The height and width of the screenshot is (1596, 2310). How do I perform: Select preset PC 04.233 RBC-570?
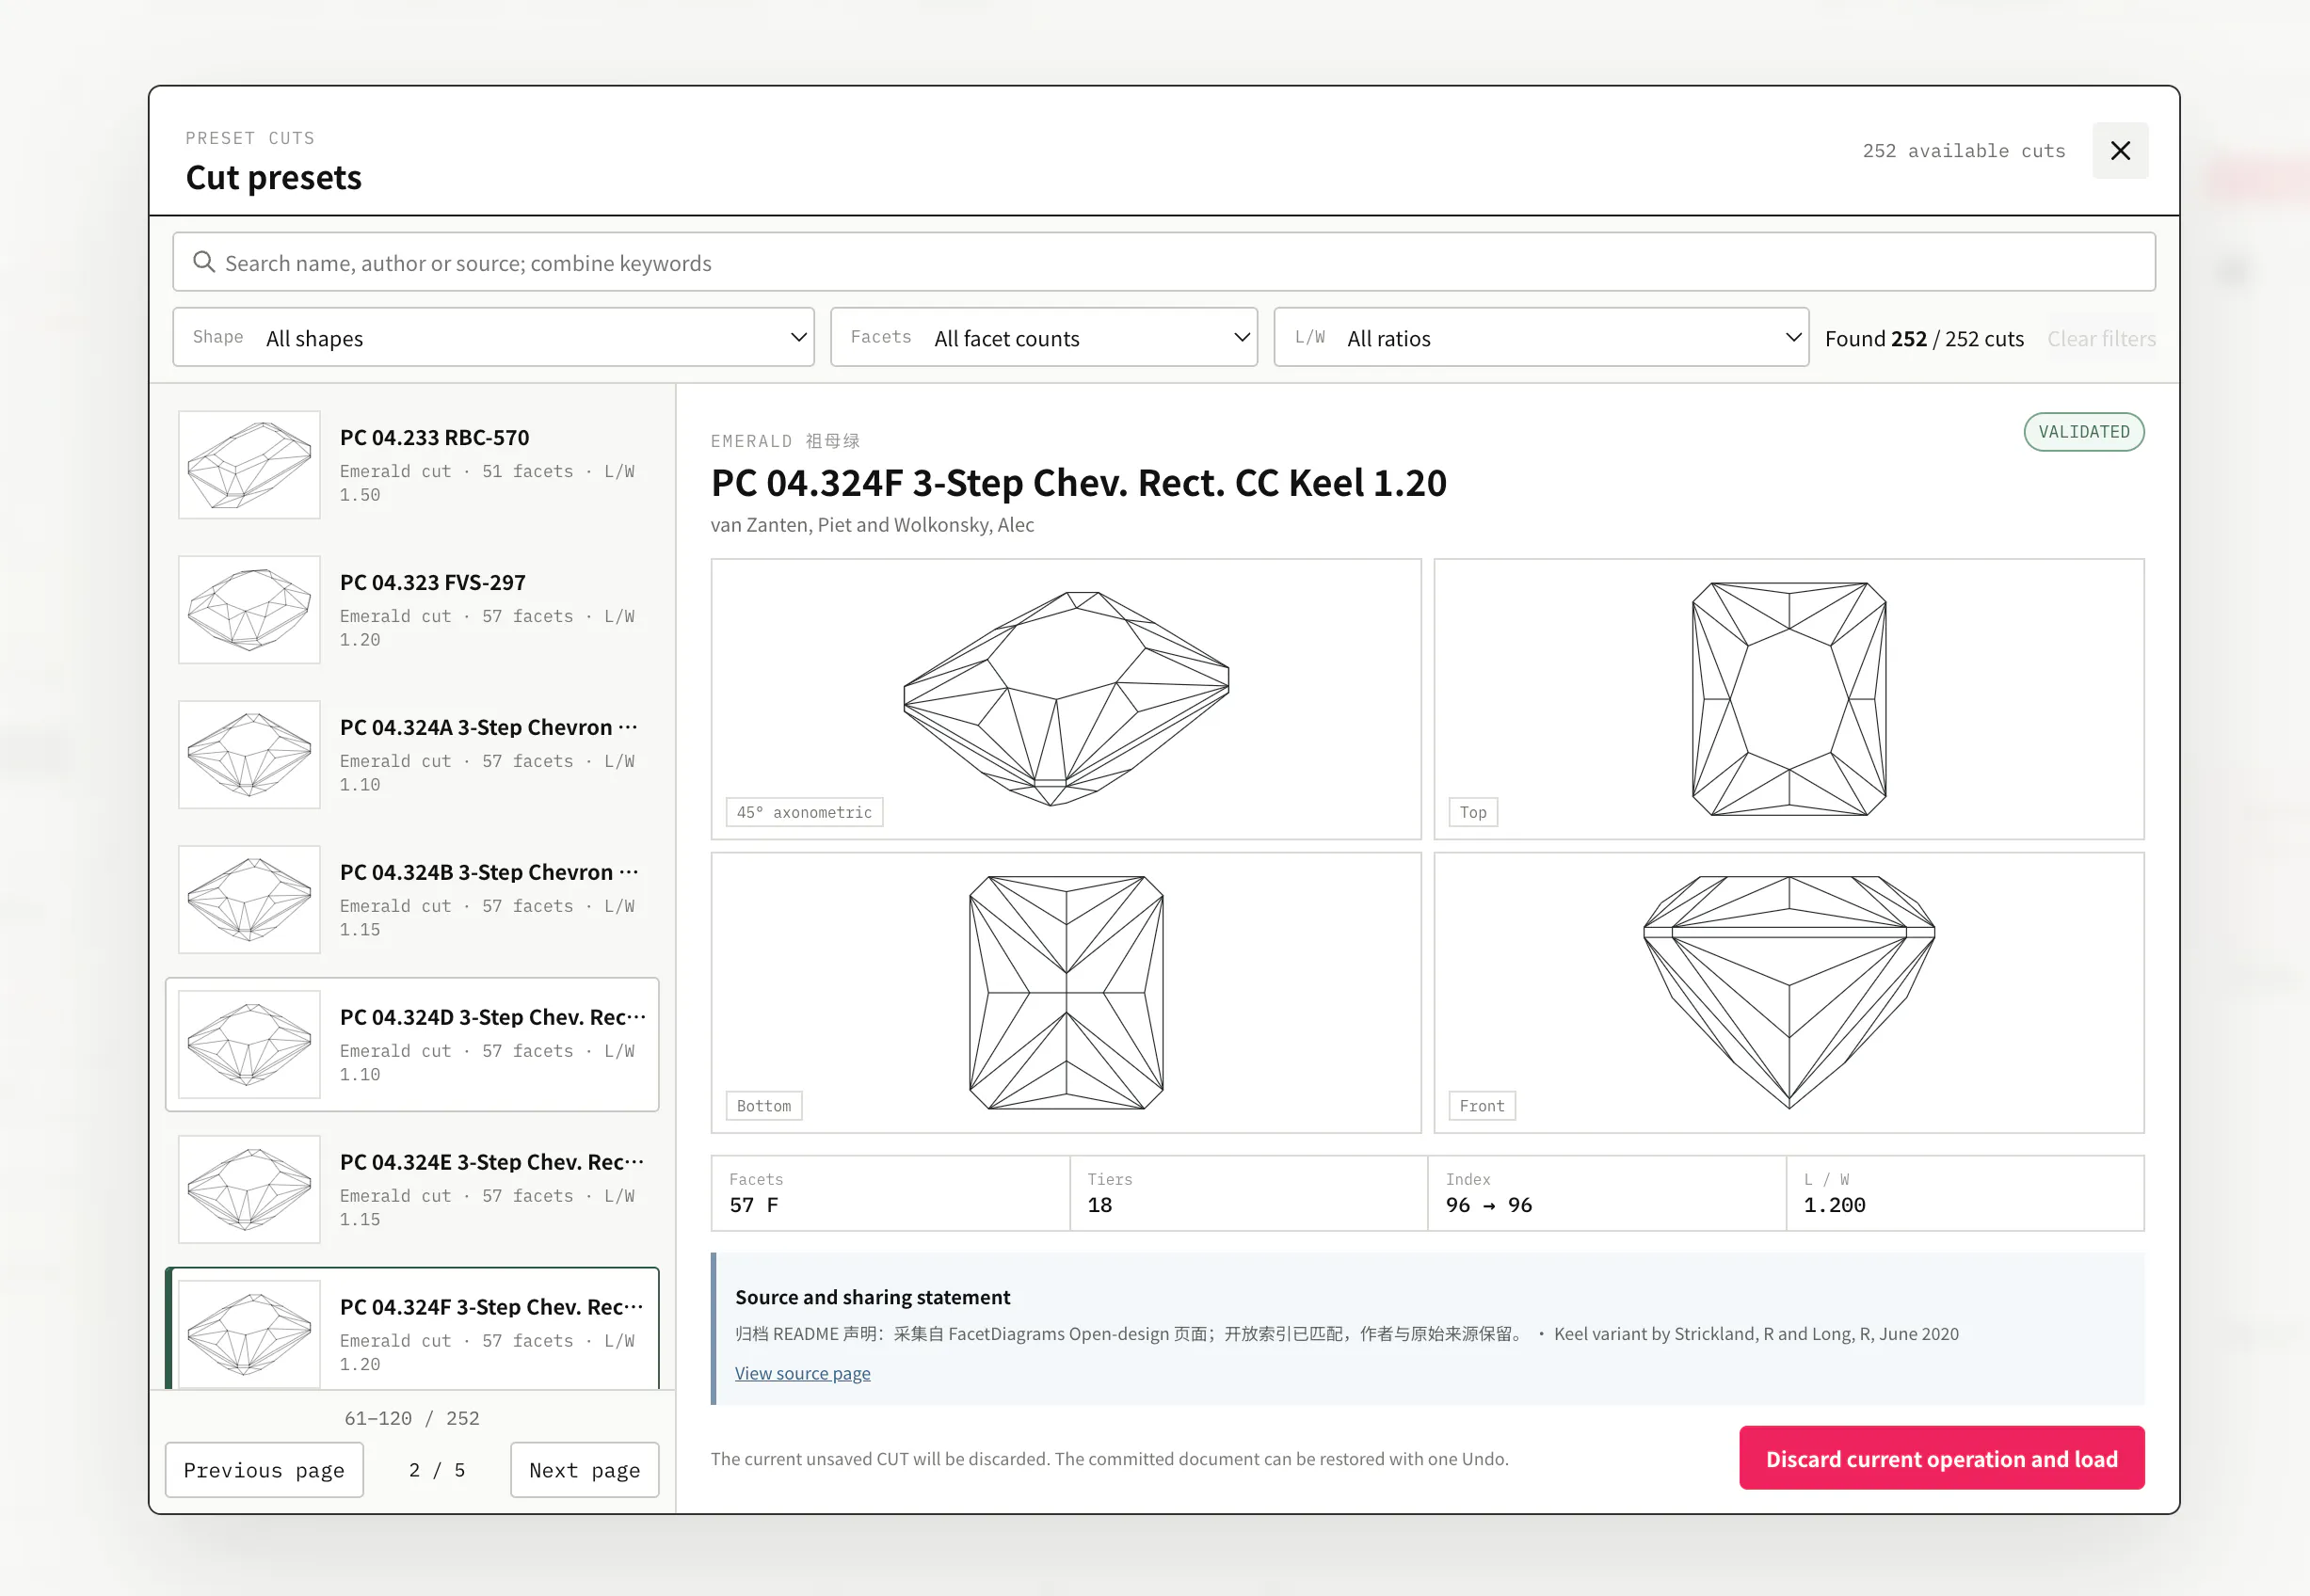point(412,465)
